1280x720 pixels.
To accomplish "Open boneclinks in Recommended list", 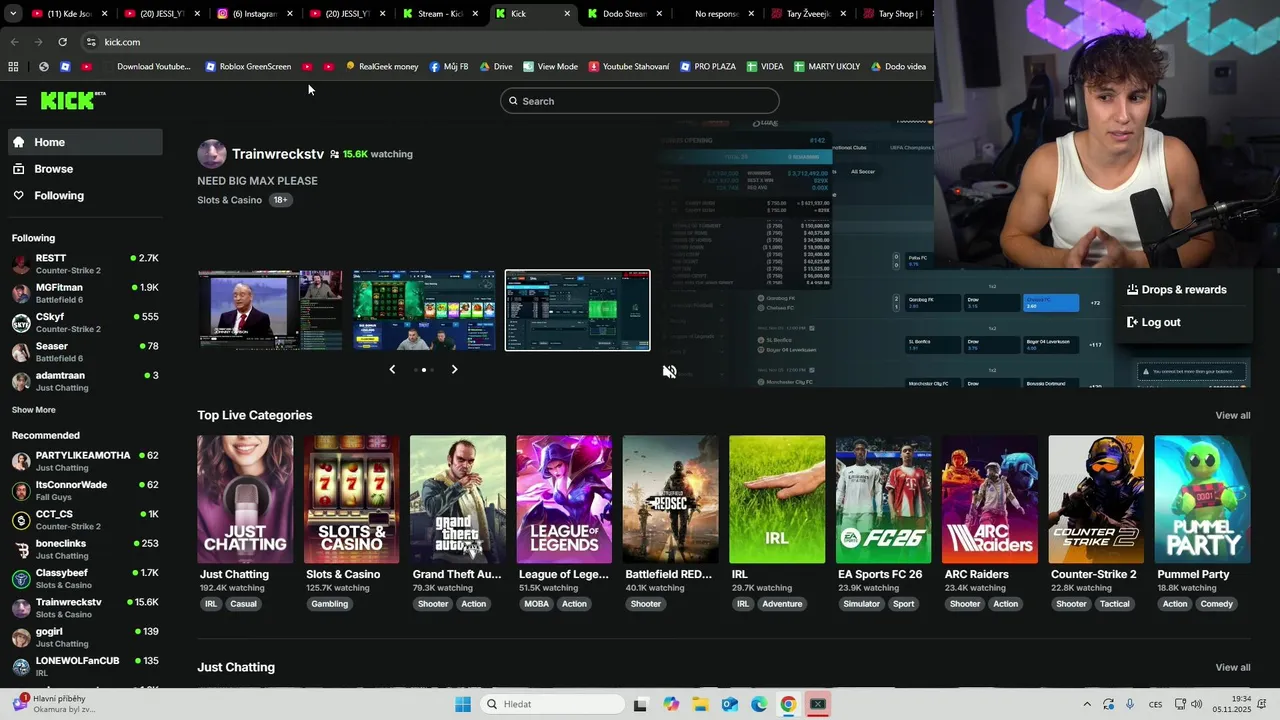I will pyautogui.click(x=85, y=549).
